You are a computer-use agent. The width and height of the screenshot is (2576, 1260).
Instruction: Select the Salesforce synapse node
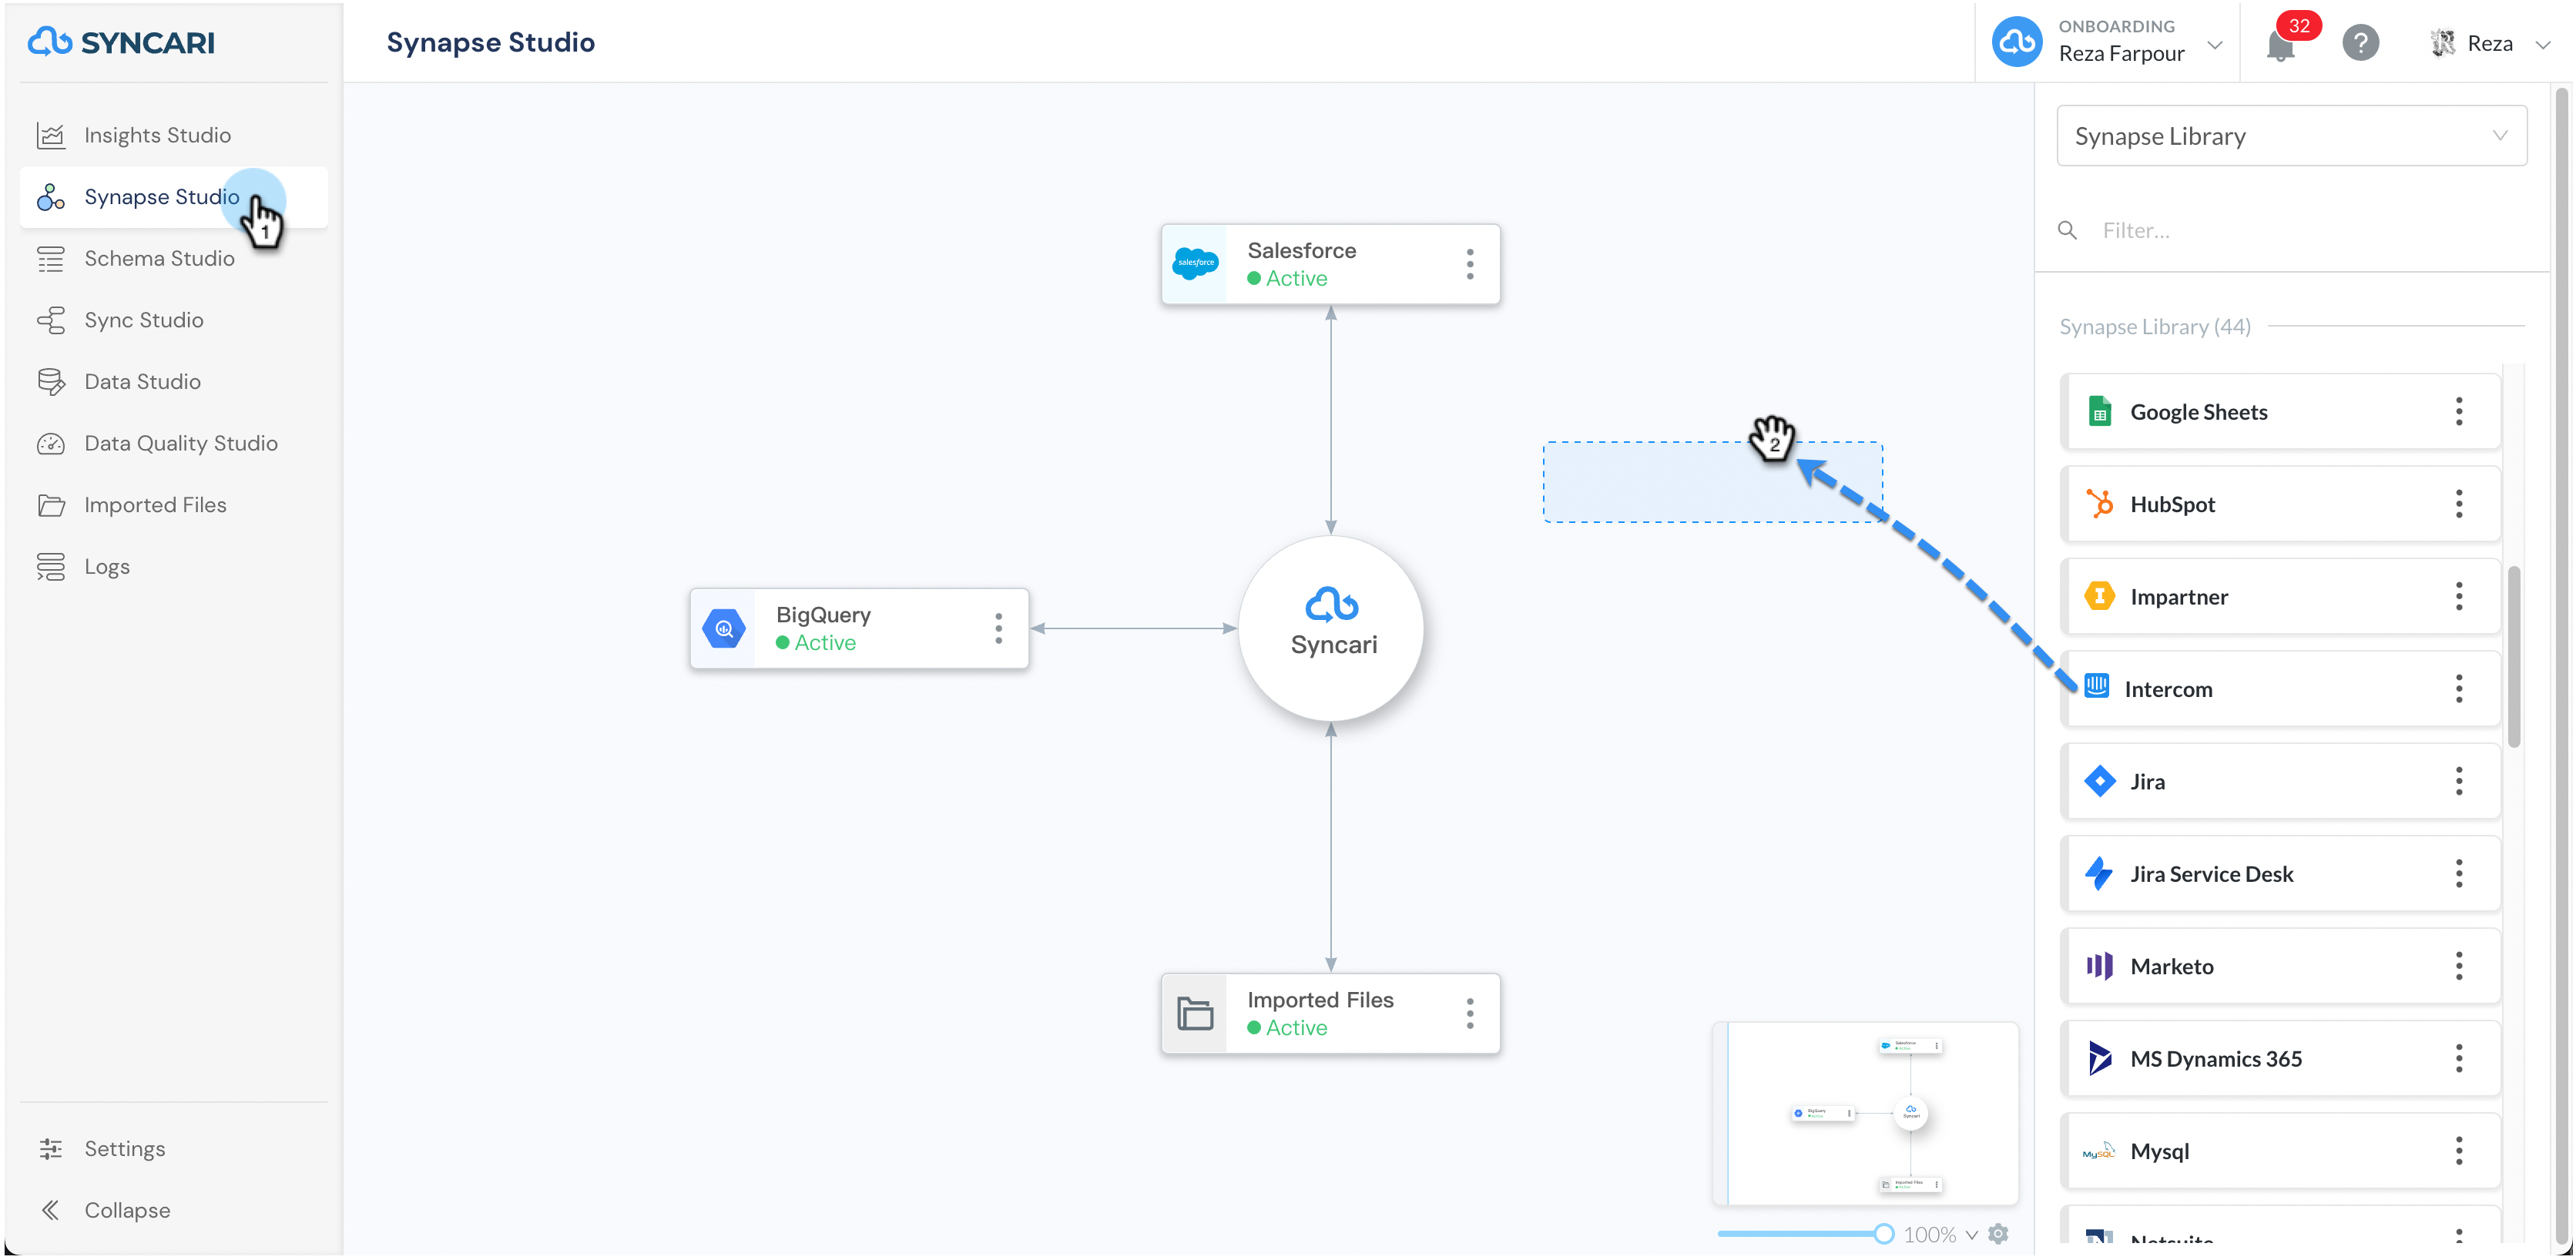point(1330,264)
